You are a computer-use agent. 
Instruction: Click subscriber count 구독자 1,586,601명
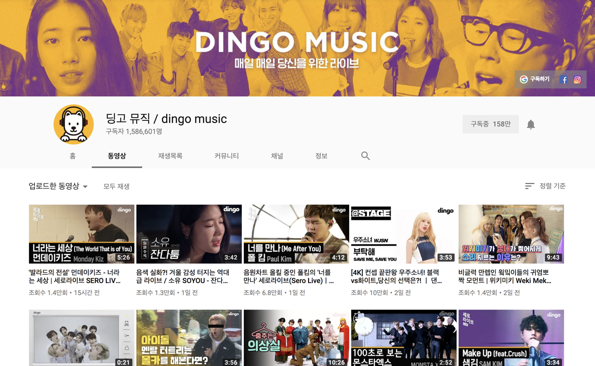134,132
